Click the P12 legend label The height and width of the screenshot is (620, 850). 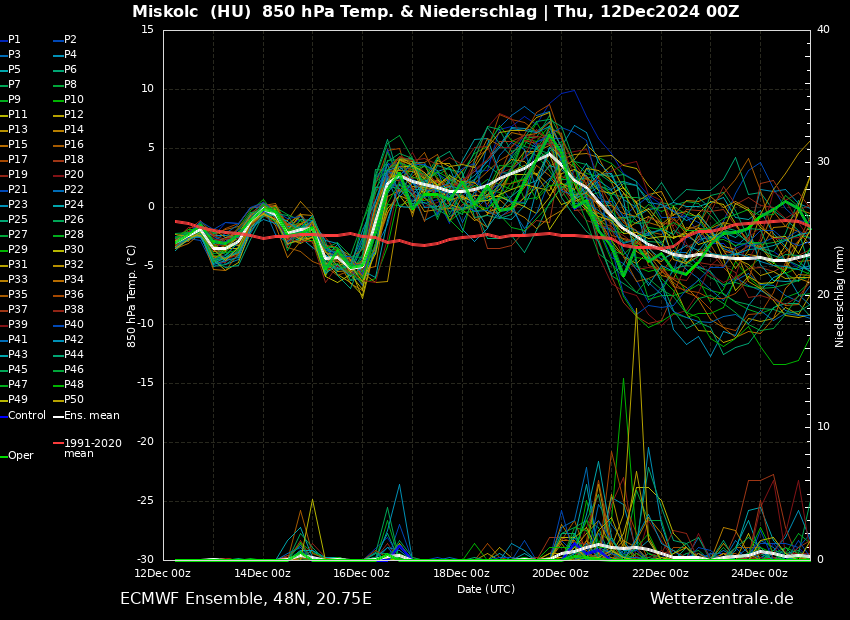click(x=73, y=115)
